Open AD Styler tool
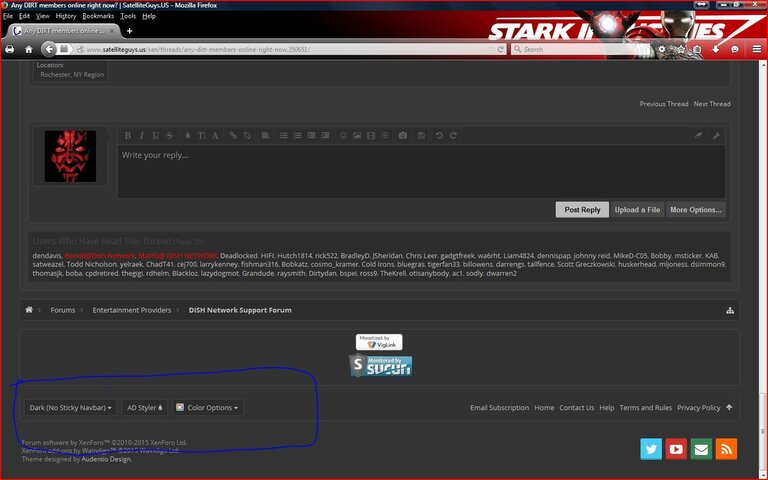The image size is (768, 480). [144, 408]
